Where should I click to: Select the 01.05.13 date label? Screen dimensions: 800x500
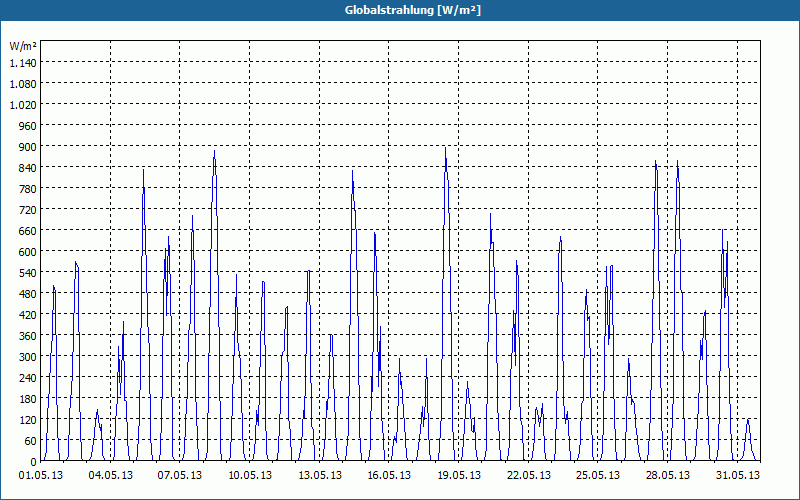41,476
